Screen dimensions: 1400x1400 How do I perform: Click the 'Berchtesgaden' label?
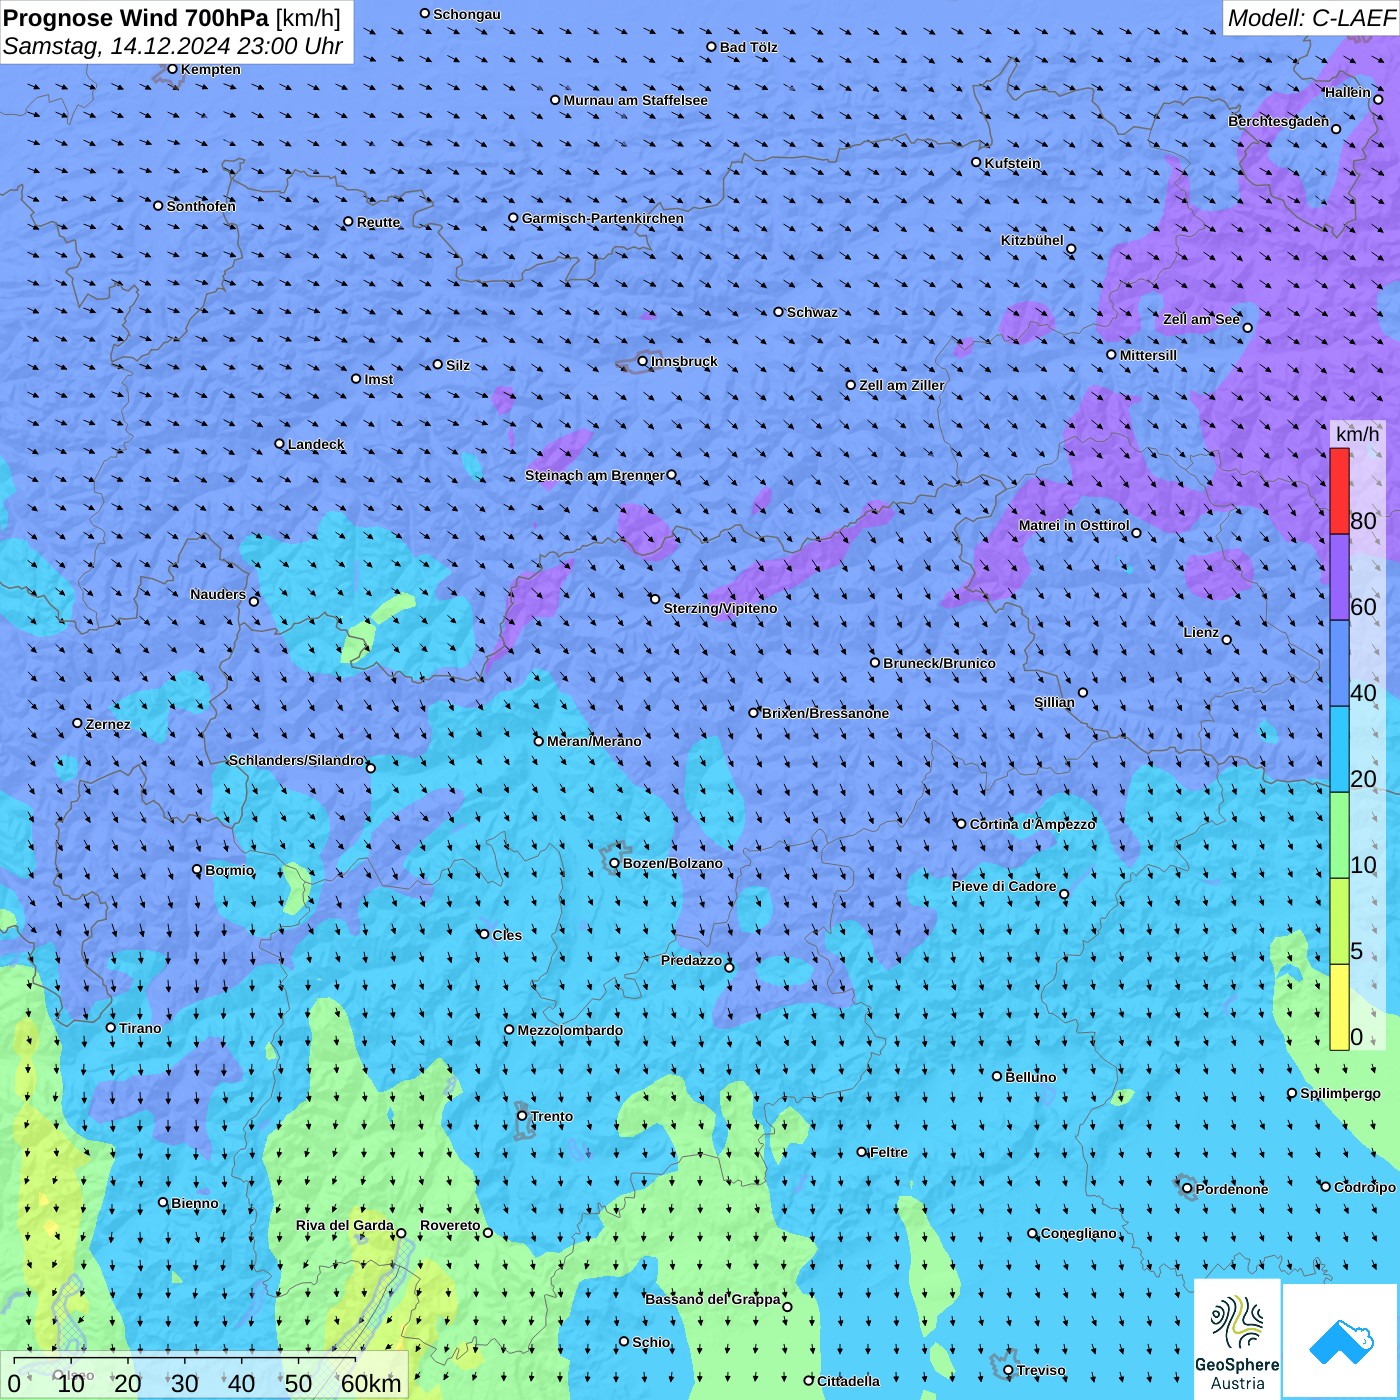click(1279, 121)
